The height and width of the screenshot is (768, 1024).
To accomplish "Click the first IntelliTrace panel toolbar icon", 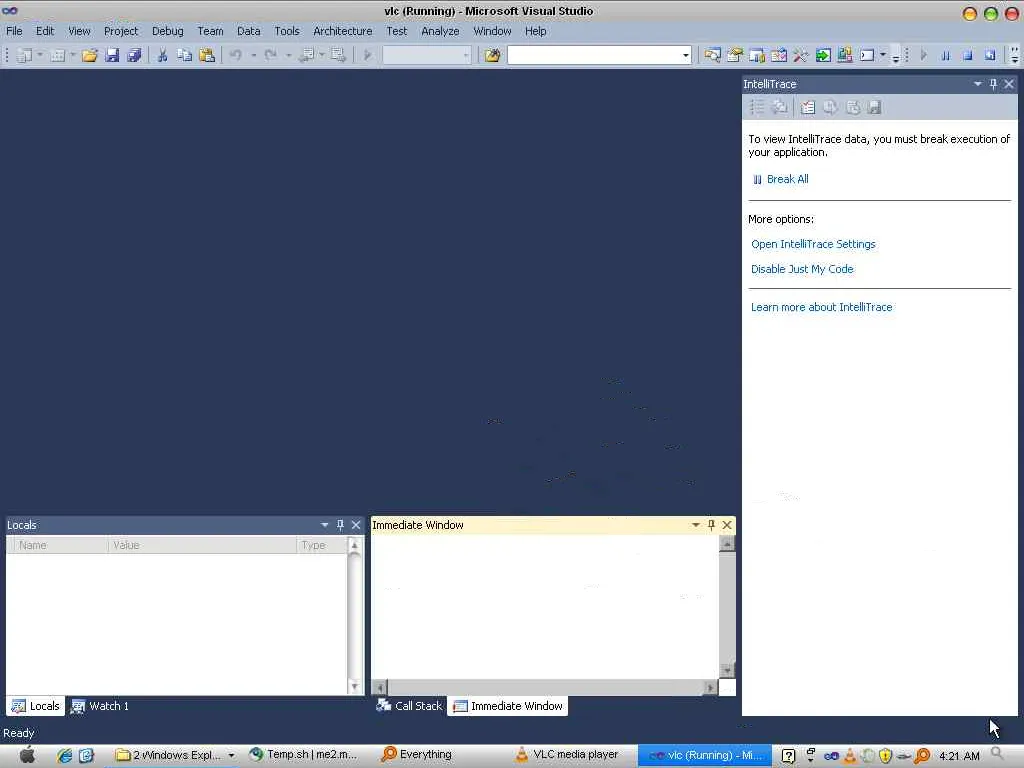I will [x=757, y=107].
